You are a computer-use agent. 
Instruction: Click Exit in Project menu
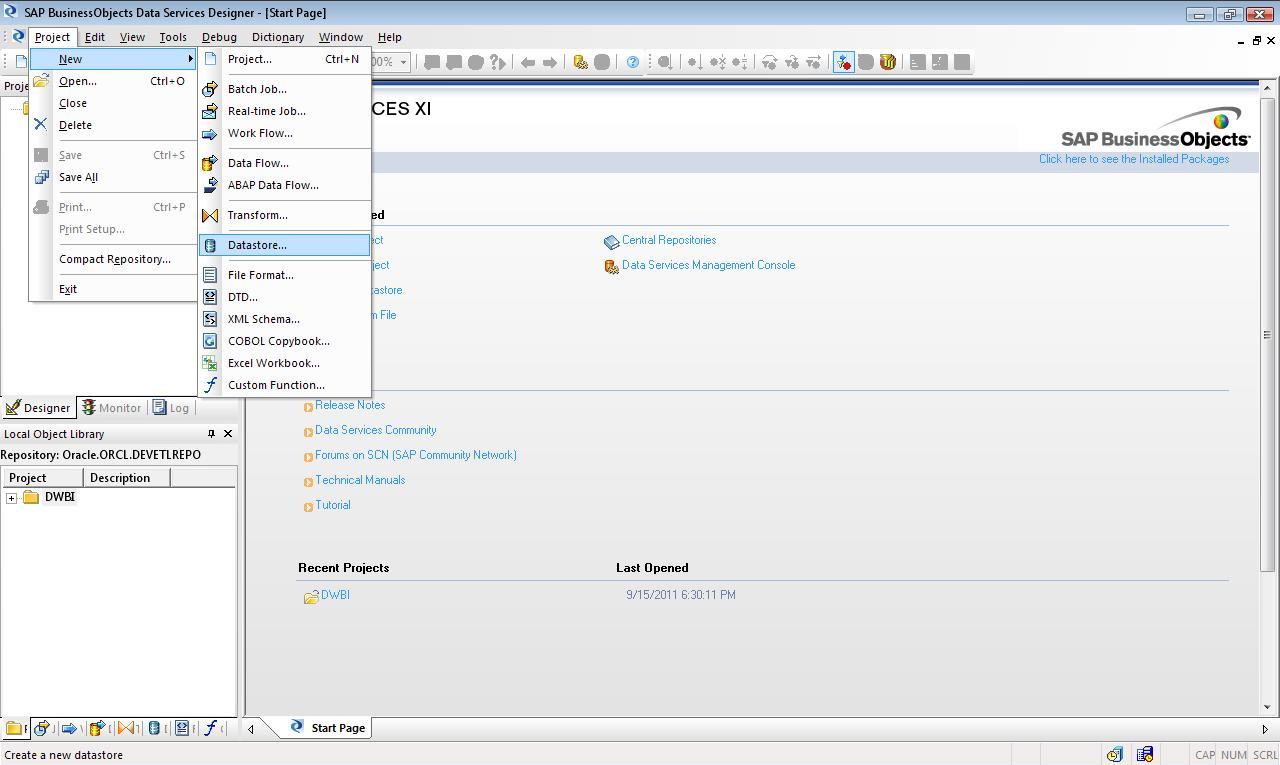click(x=113, y=289)
